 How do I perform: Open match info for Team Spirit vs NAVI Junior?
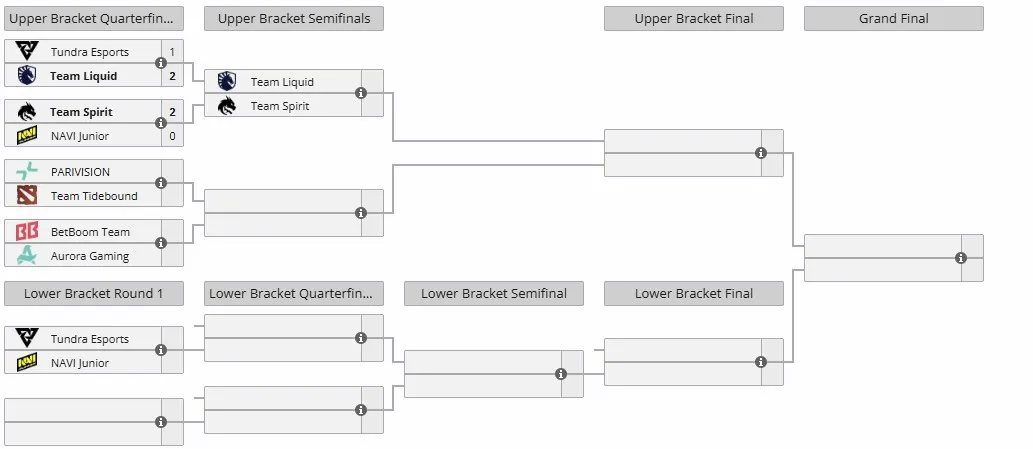(x=161, y=123)
